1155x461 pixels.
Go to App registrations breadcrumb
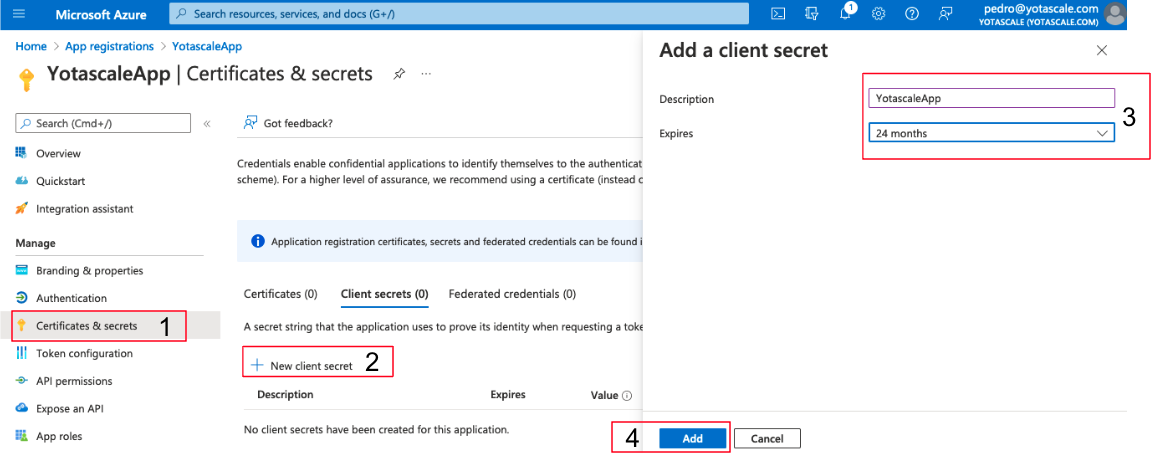[109, 46]
